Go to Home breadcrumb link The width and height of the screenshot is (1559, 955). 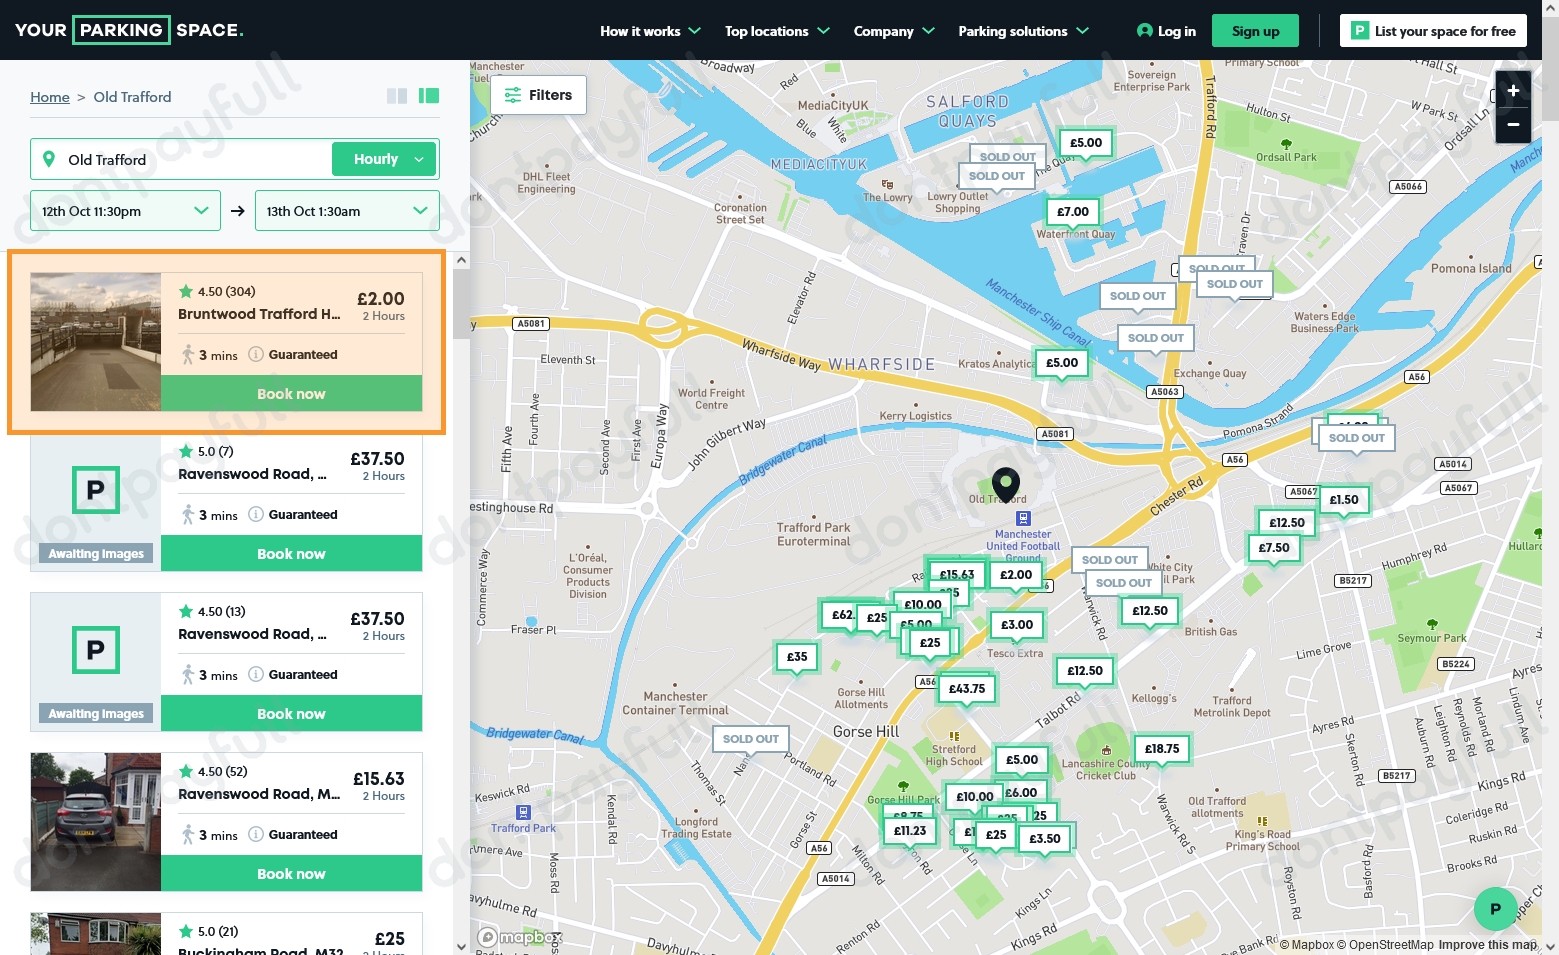[x=50, y=97]
